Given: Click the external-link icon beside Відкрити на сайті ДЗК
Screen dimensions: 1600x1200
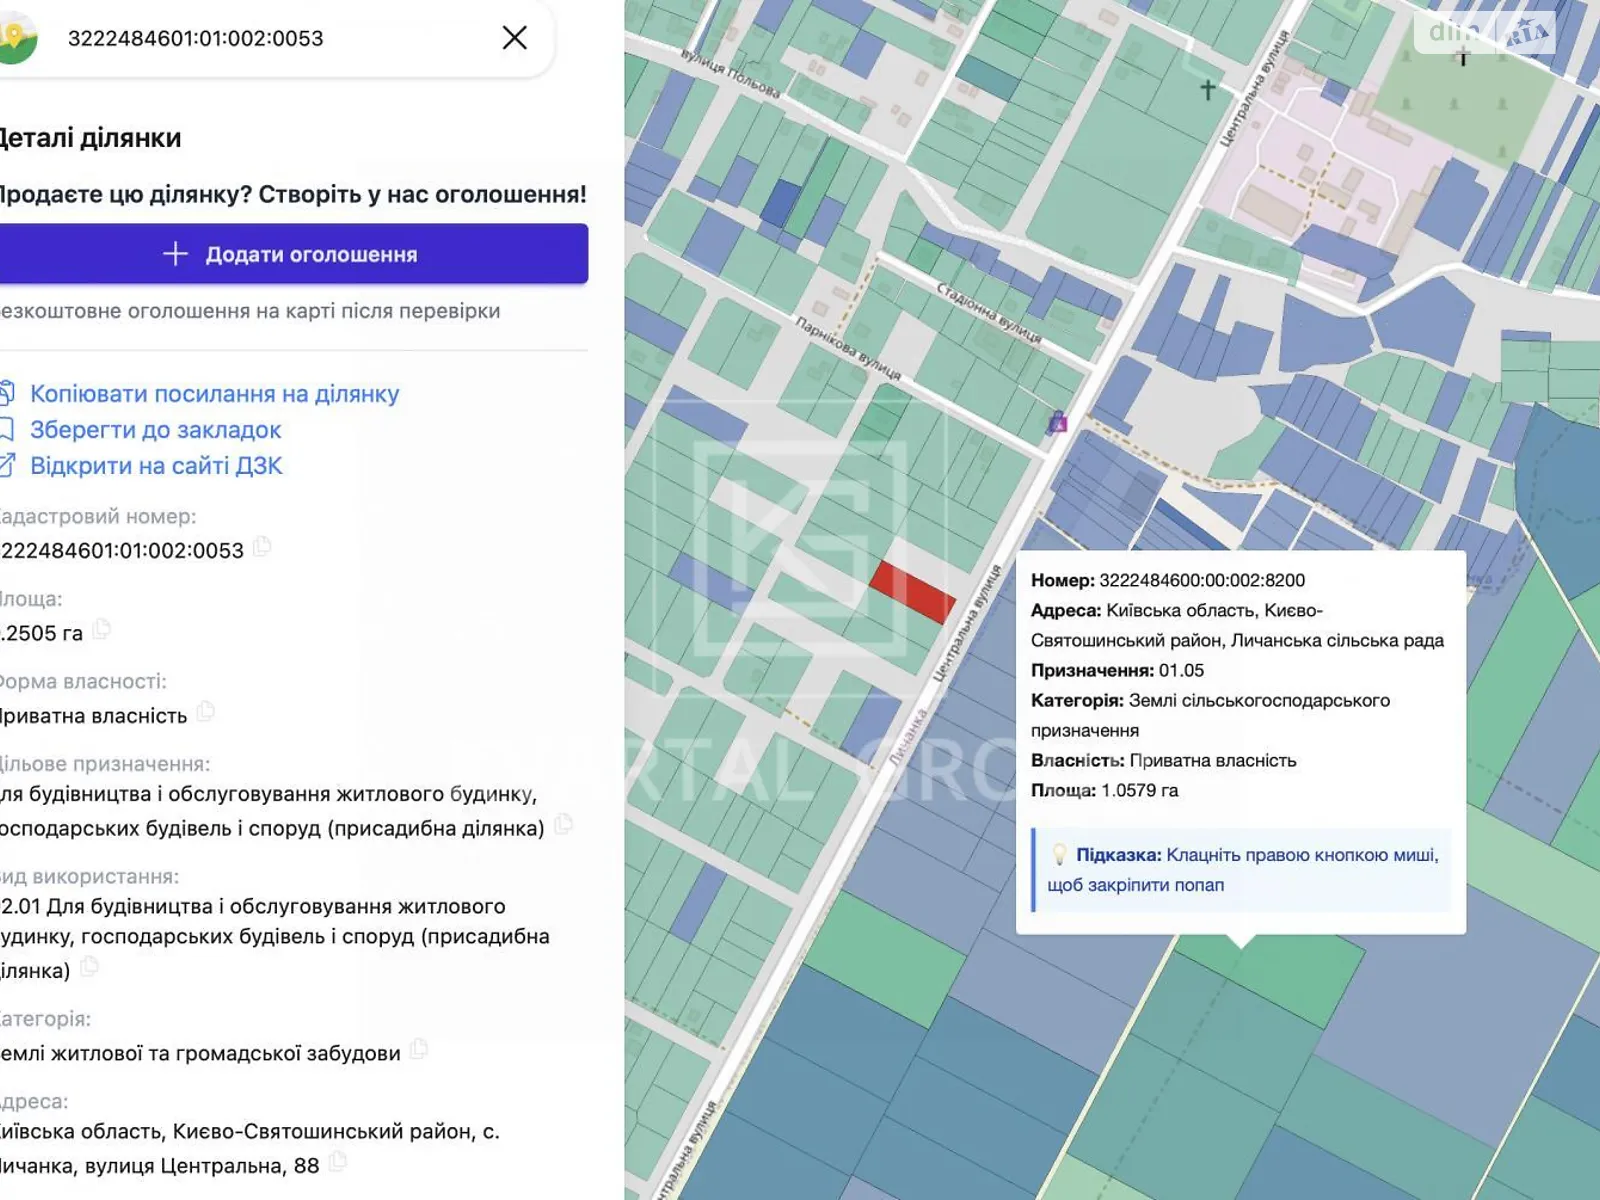Looking at the screenshot, I should [x=10, y=465].
